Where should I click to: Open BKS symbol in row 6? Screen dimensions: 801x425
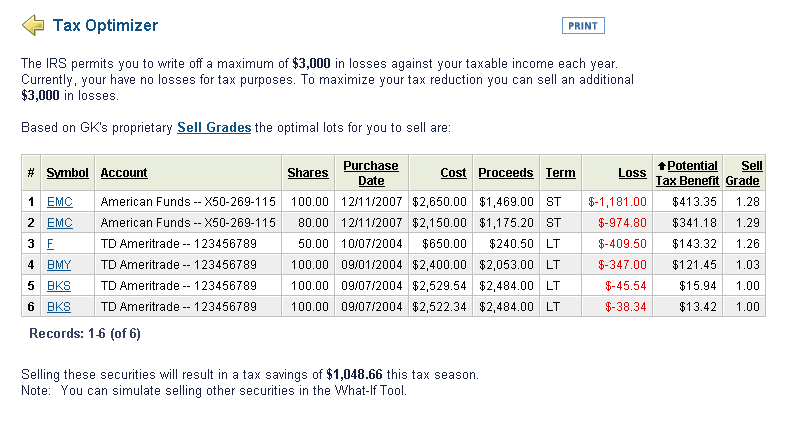click(59, 306)
